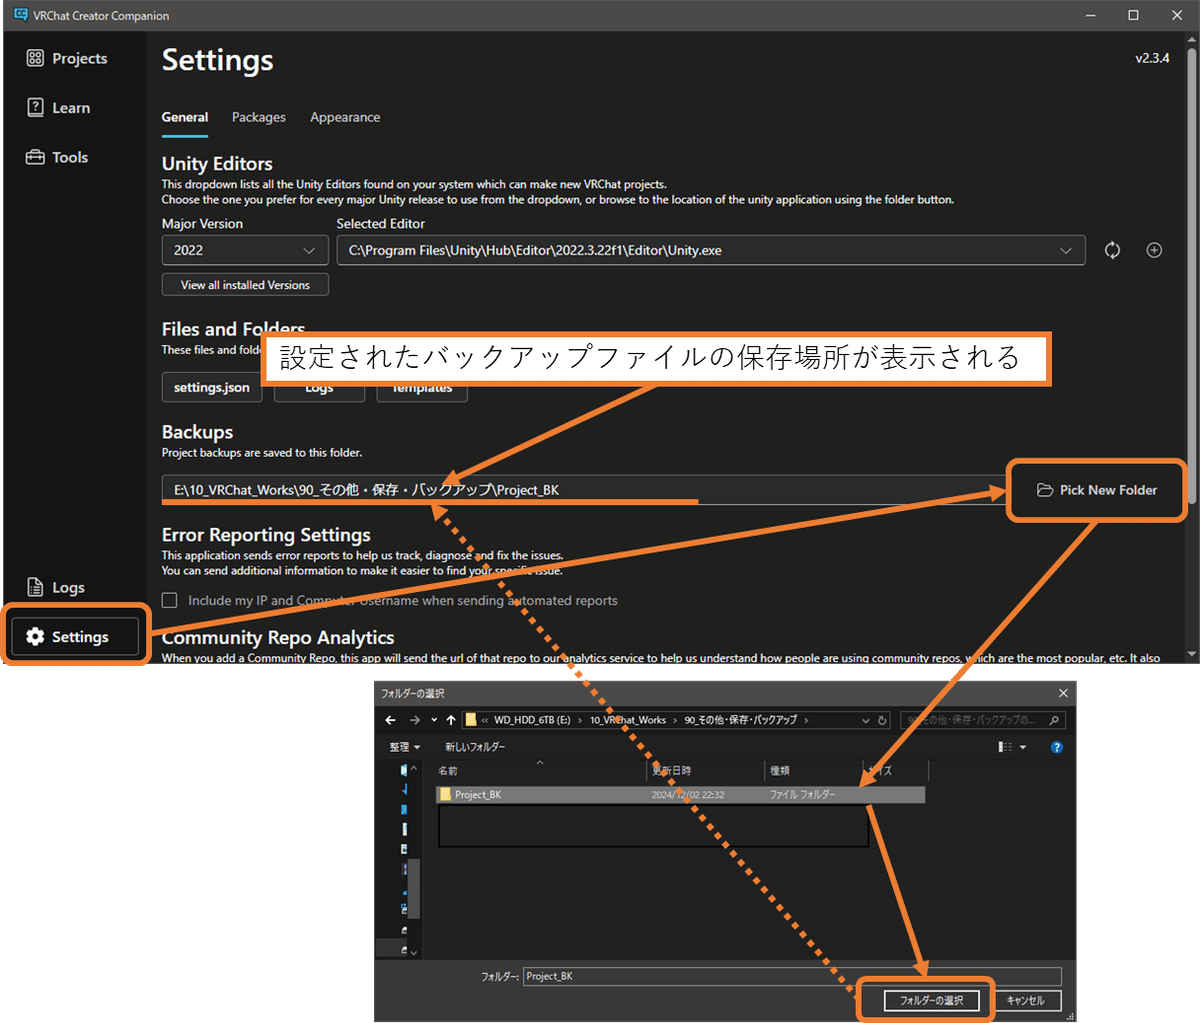The image size is (1200, 1023).
Task: Click the add Unity editor plus icon
Action: (1154, 250)
